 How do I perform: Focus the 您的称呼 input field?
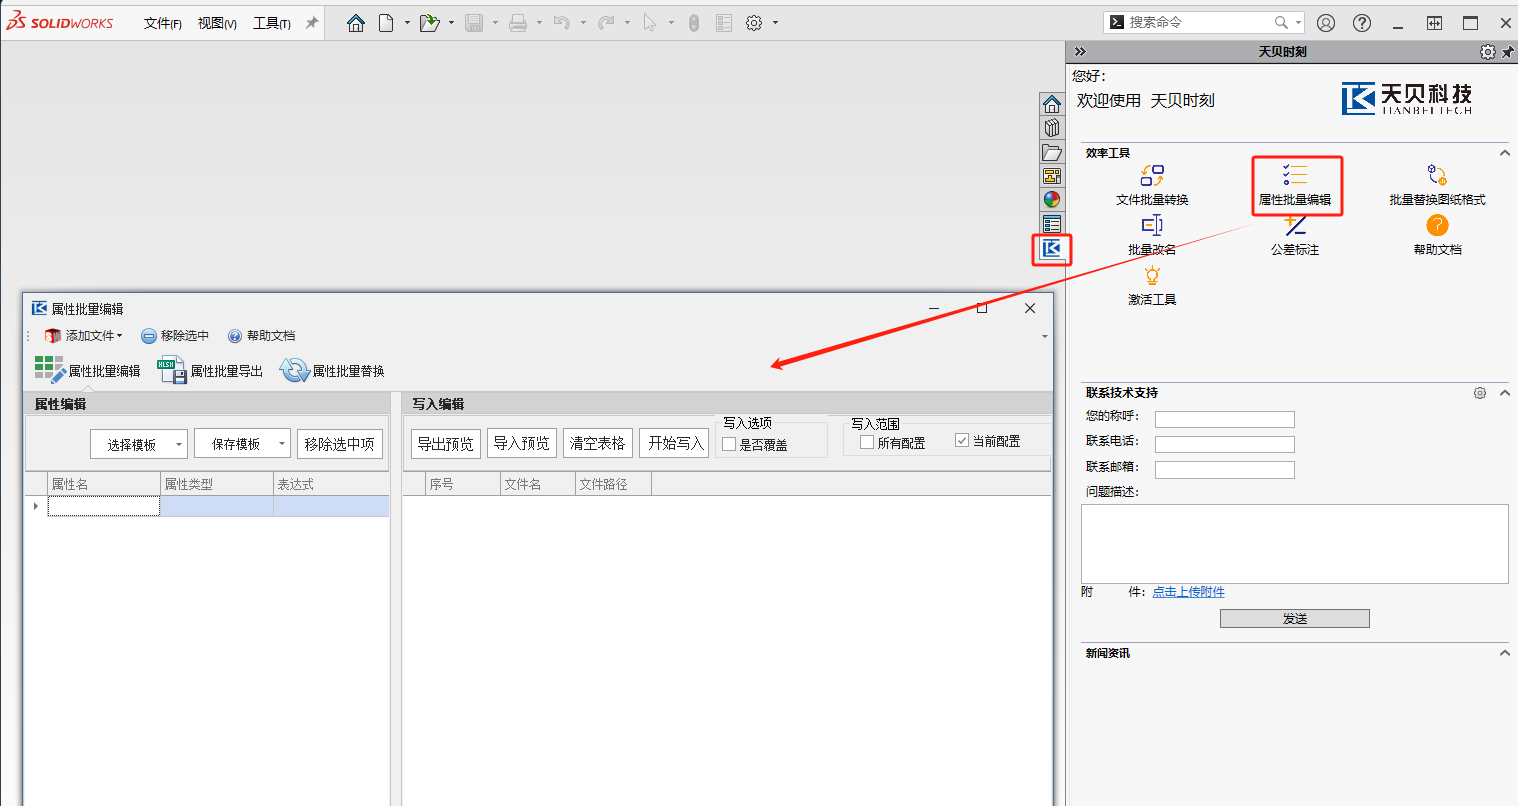1225,419
